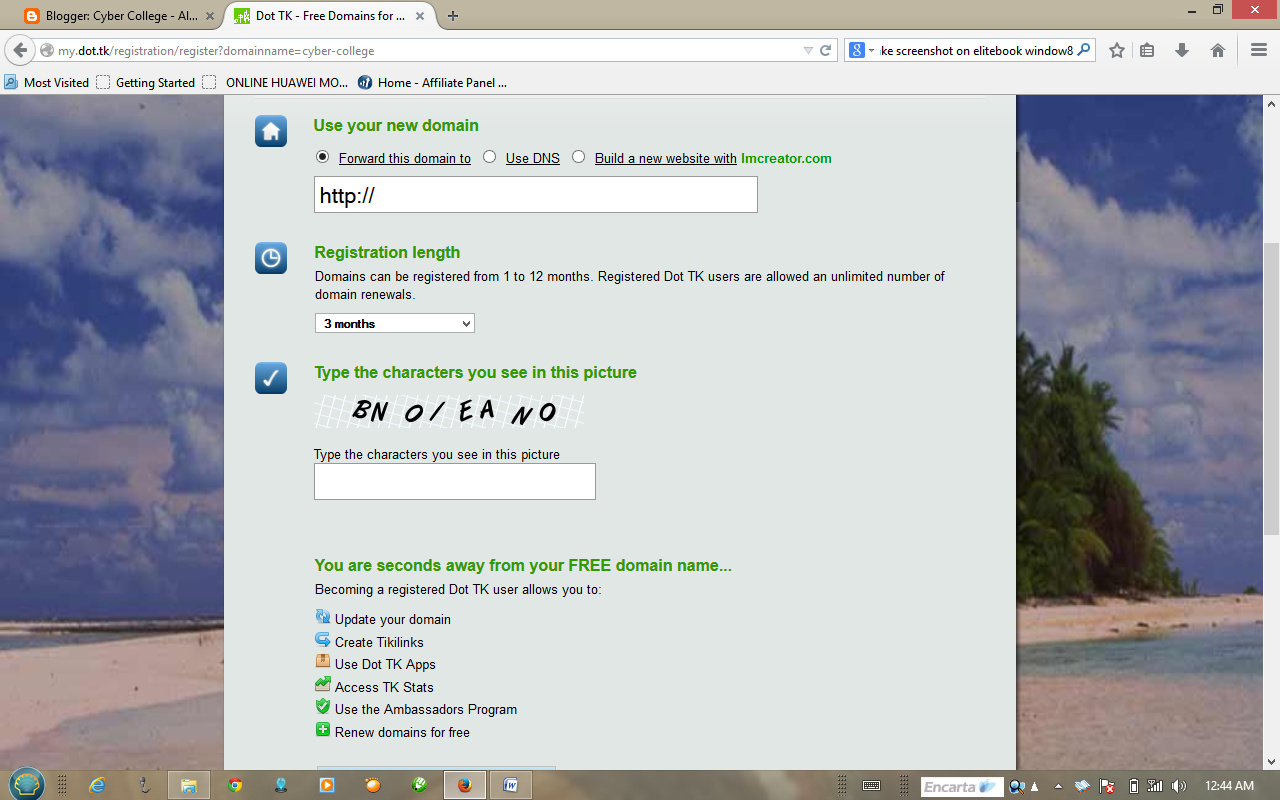1280x800 pixels.
Task: Open the 12:44 AM clock in taskbar
Action: click(1230, 786)
